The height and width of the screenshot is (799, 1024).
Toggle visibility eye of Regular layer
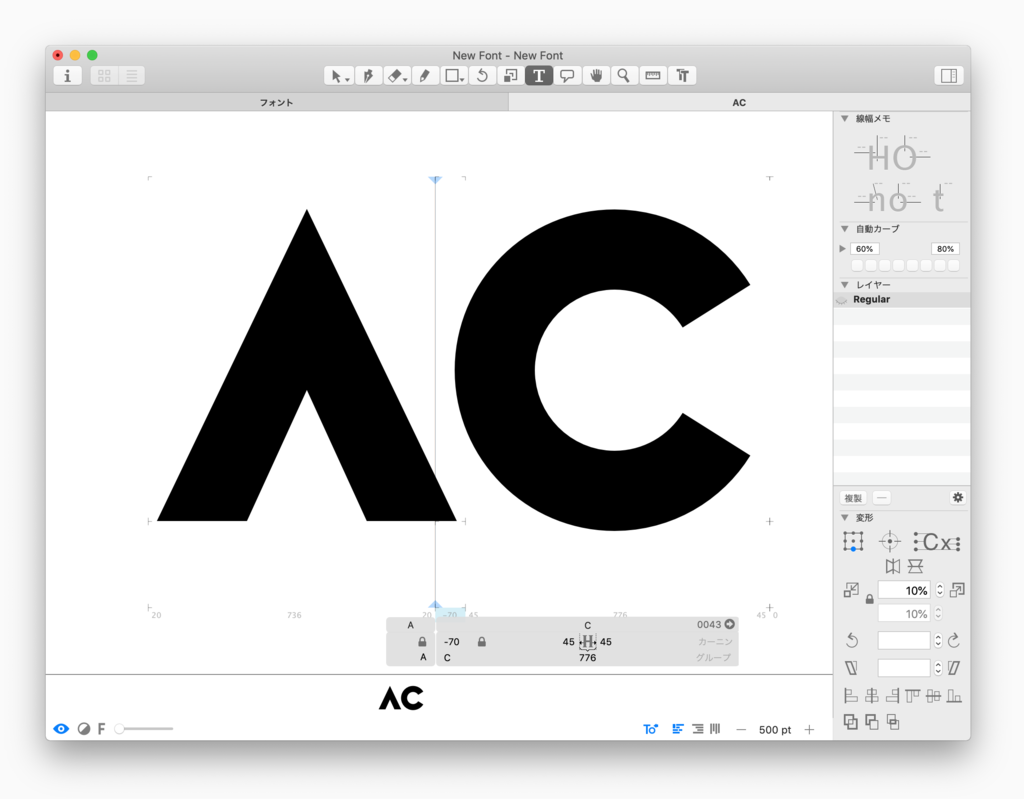point(842,300)
